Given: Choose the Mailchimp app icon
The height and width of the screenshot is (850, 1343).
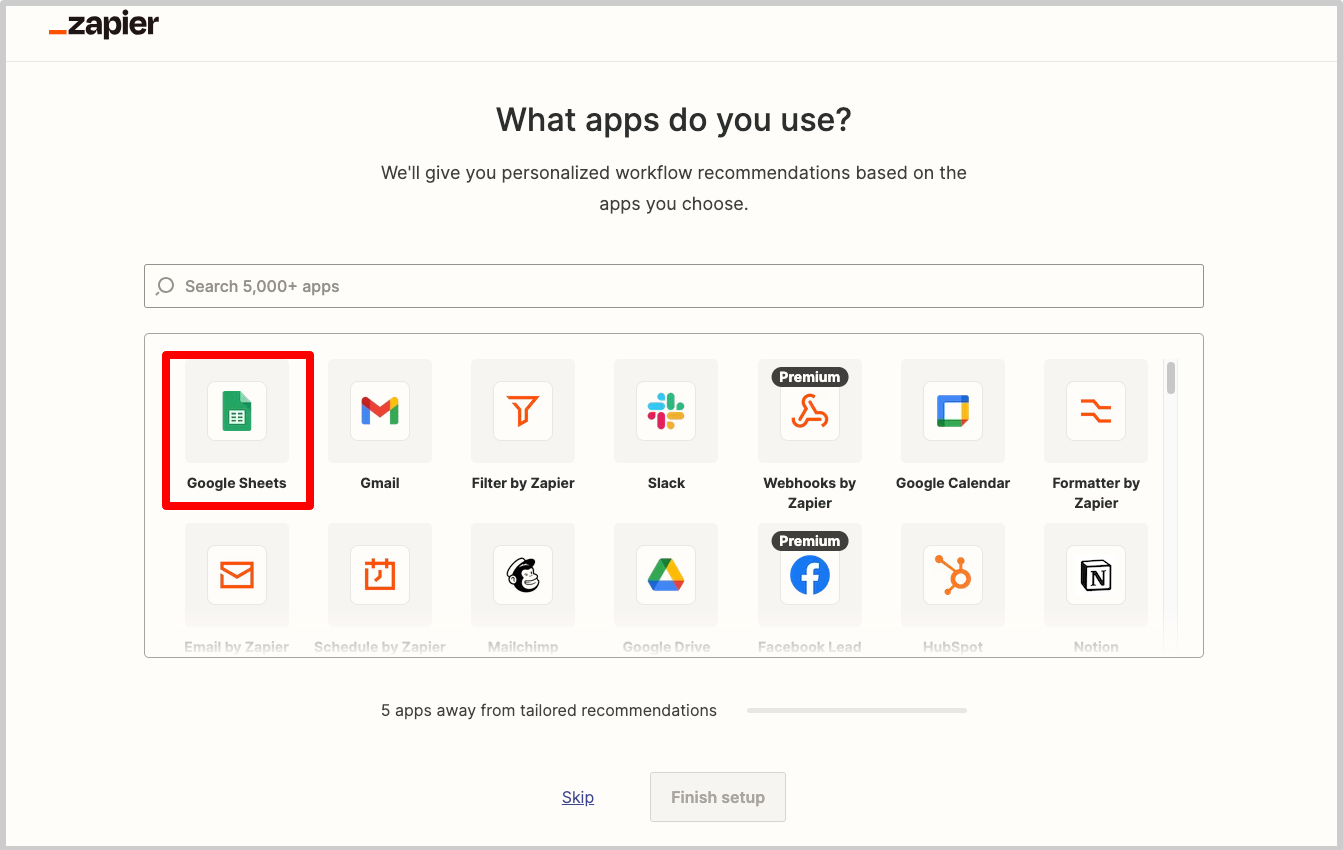Looking at the screenshot, I should point(523,575).
